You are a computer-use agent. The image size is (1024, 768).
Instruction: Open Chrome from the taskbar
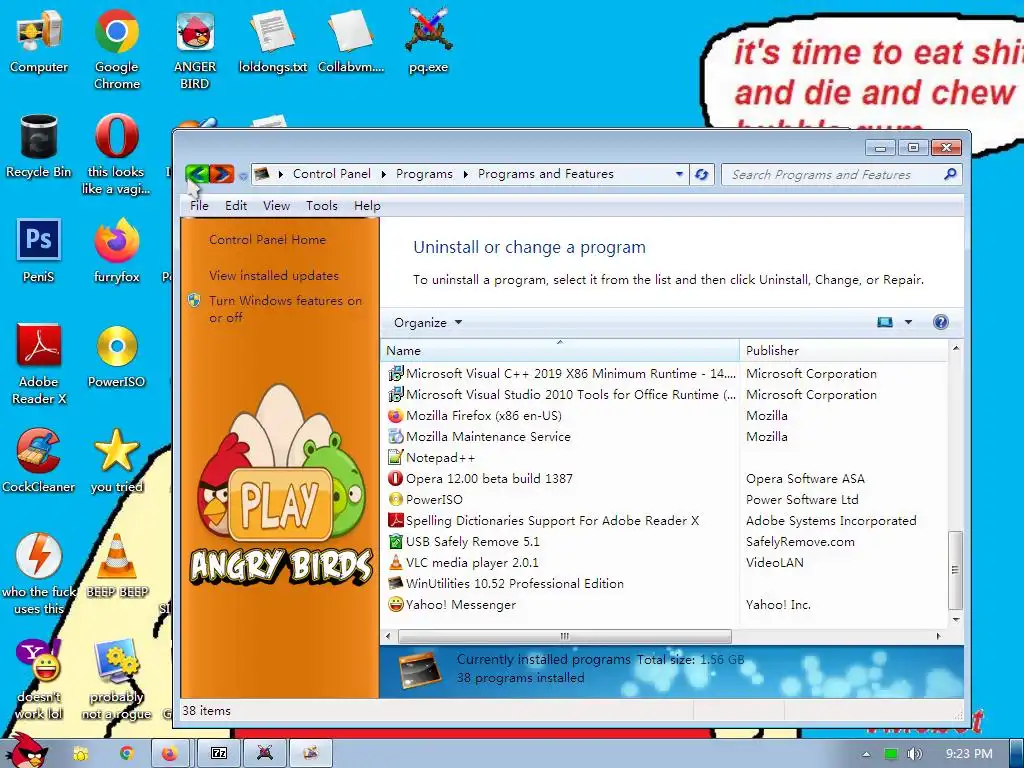point(127,754)
